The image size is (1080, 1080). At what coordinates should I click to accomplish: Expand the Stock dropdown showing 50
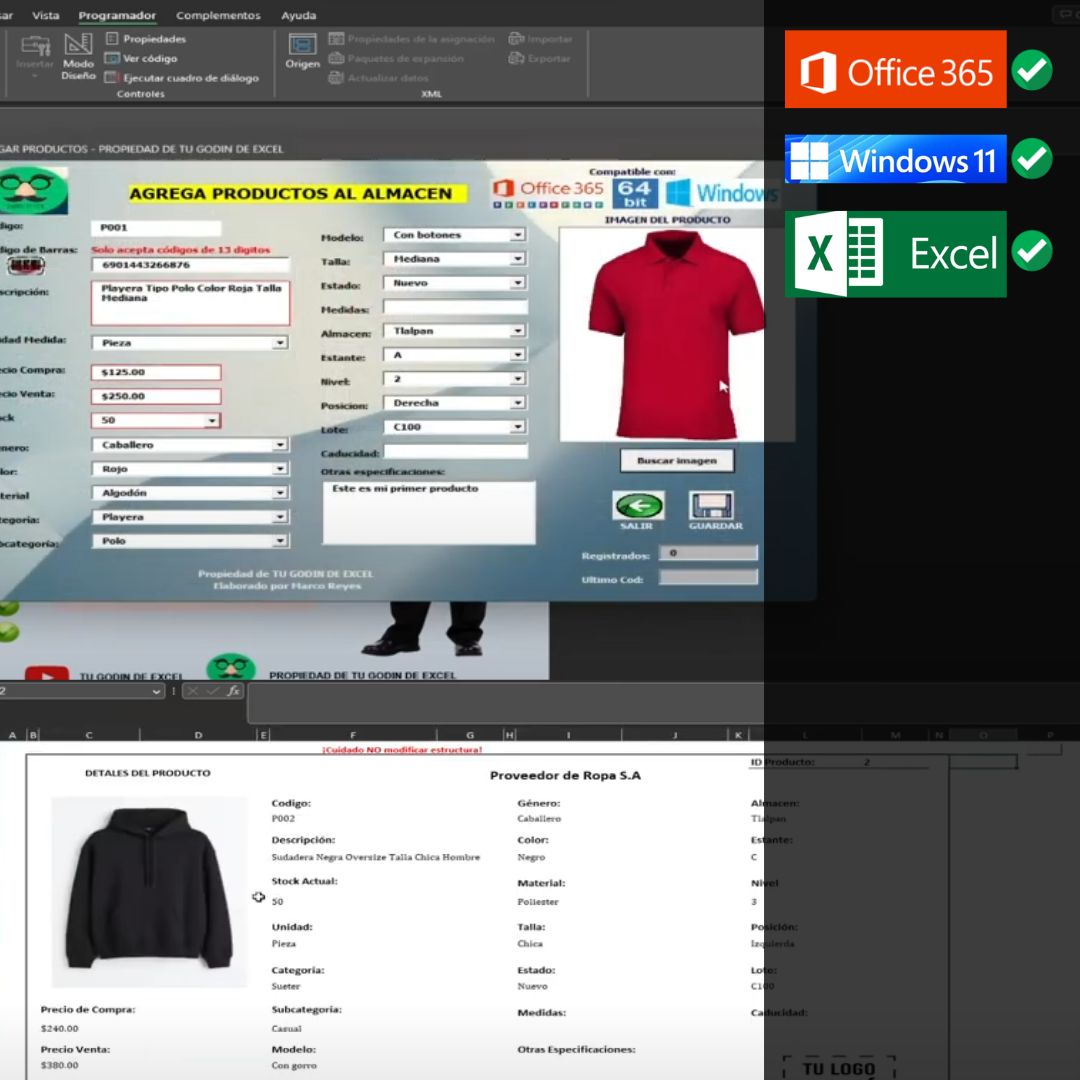pos(212,420)
